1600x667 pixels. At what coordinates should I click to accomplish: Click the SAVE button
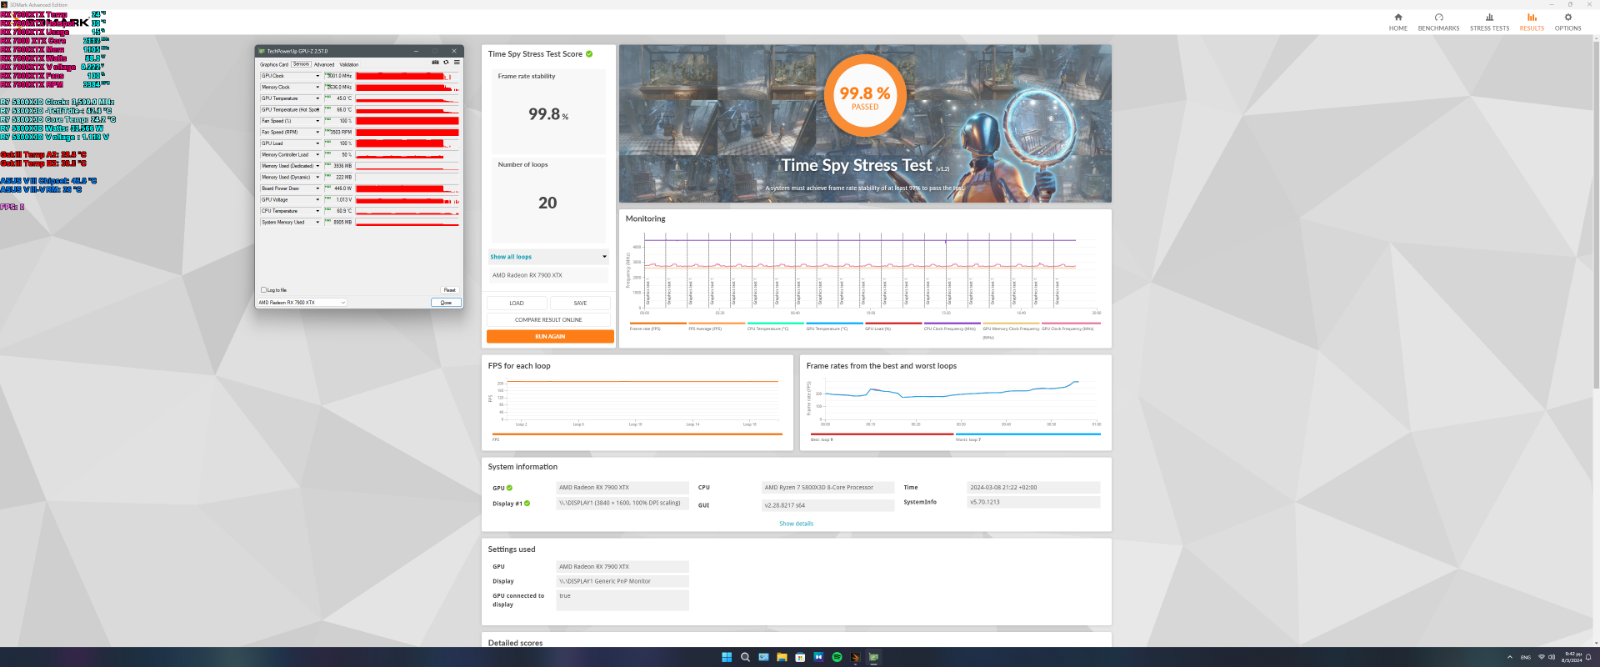tap(581, 303)
